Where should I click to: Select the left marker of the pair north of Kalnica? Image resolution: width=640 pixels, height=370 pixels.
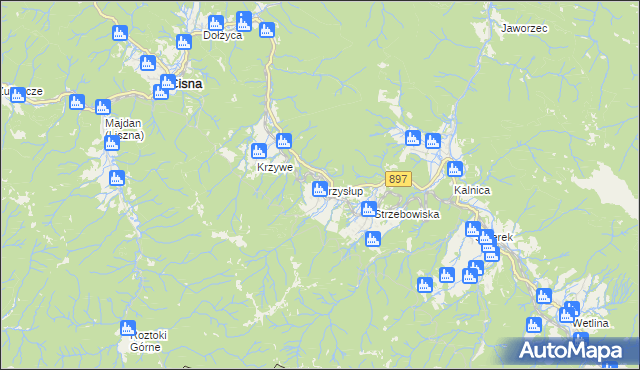point(413,137)
